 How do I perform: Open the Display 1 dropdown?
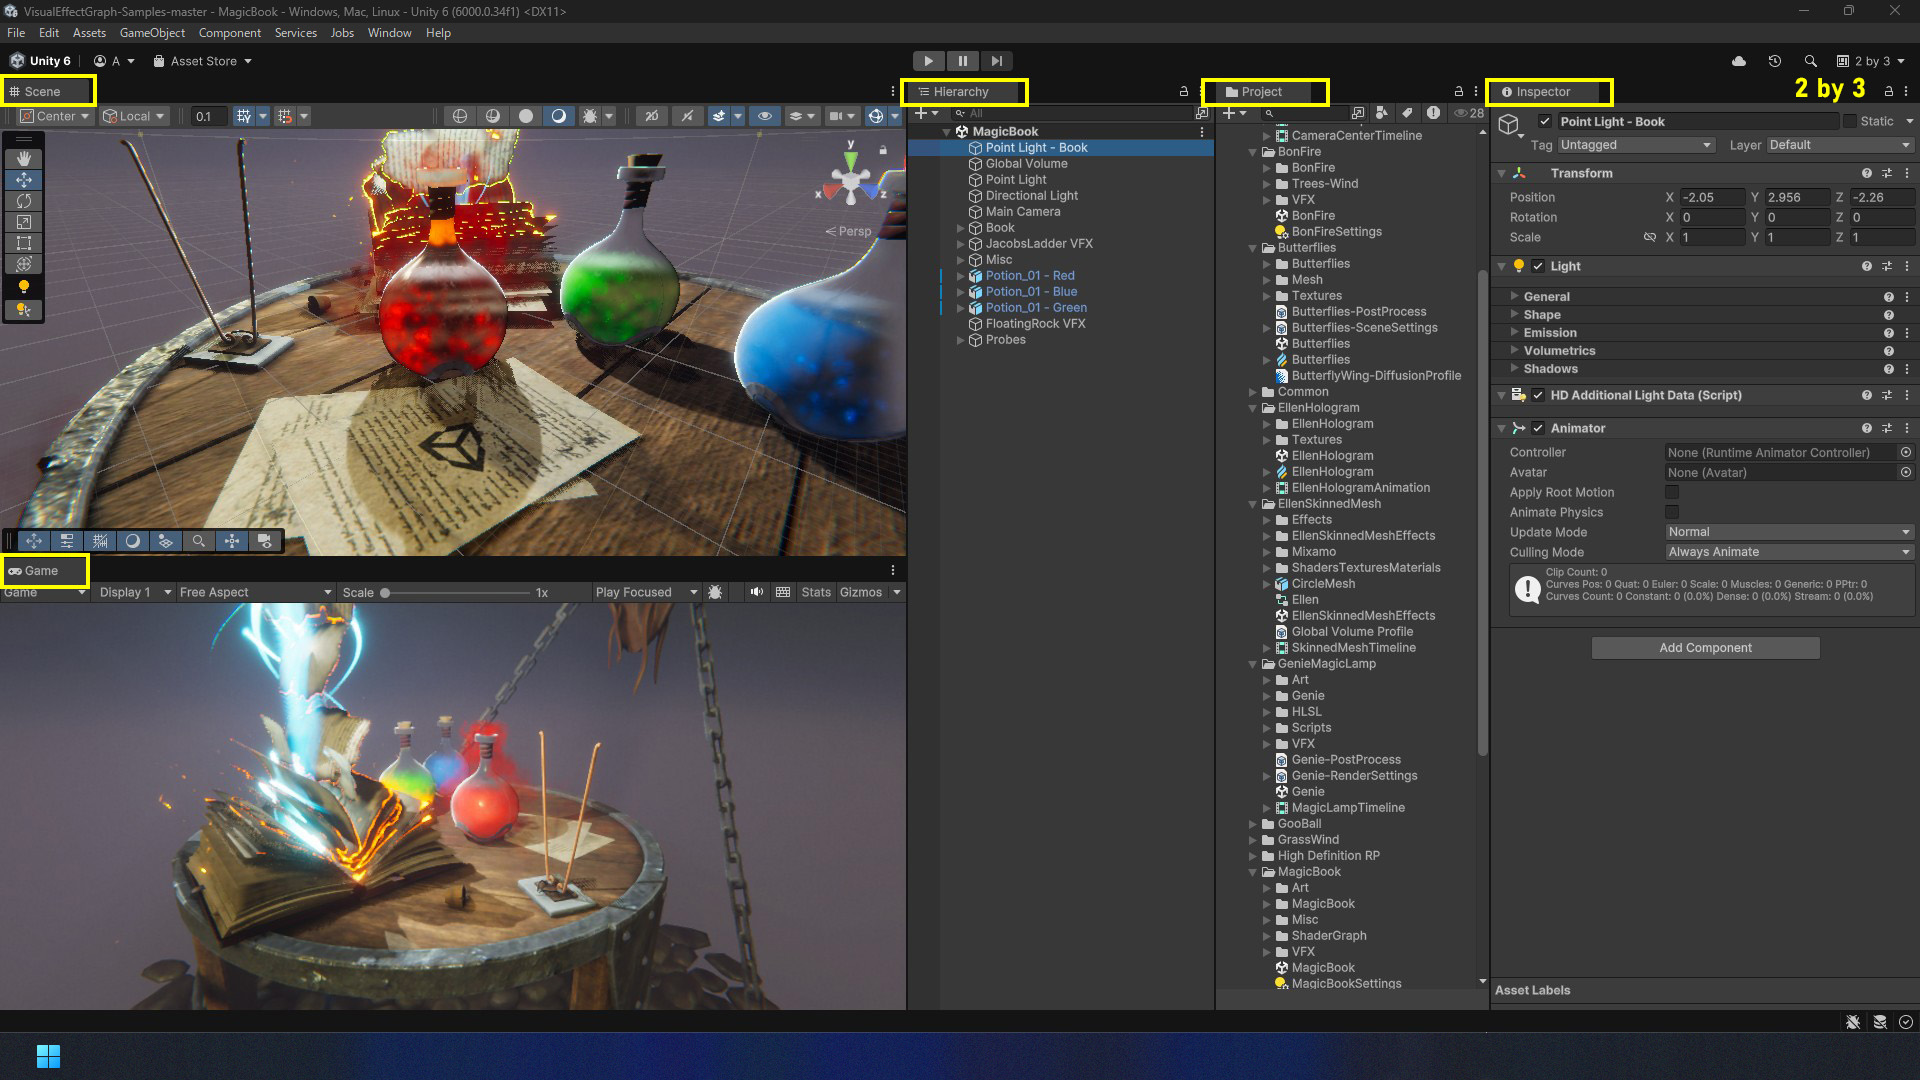[135, 592]
